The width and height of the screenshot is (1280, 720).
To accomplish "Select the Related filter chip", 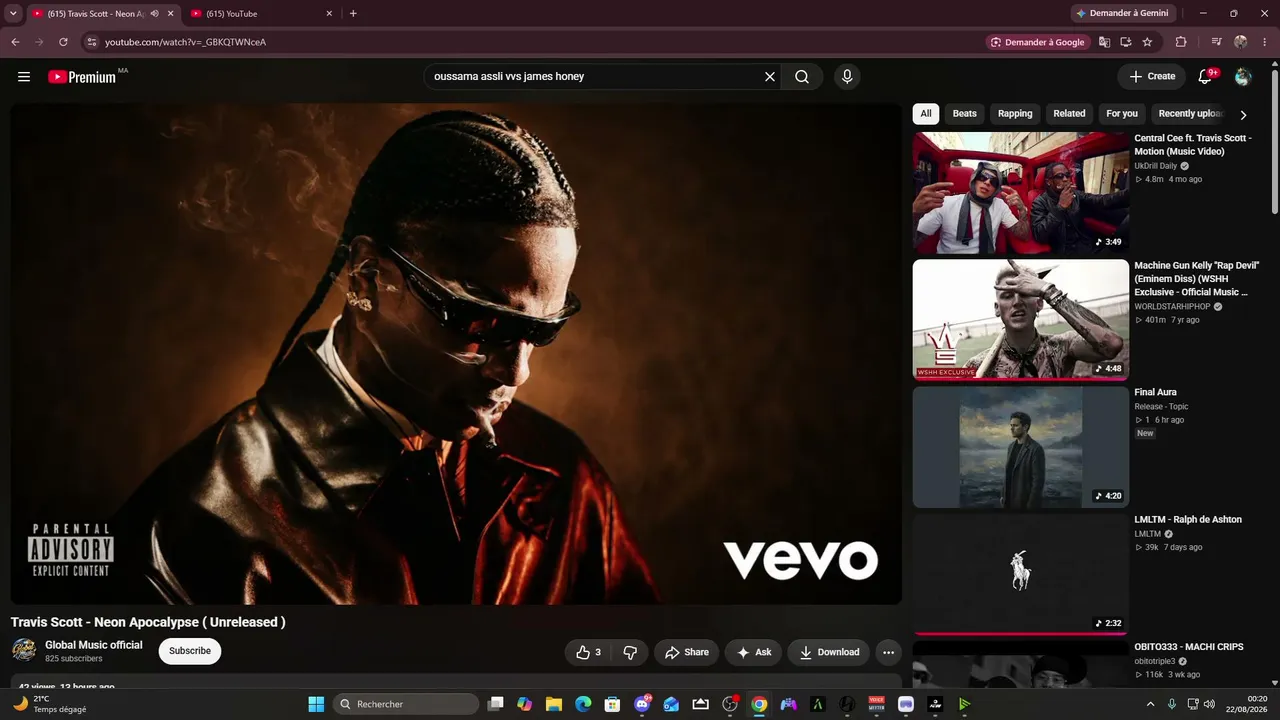I will coord(1069,114).
